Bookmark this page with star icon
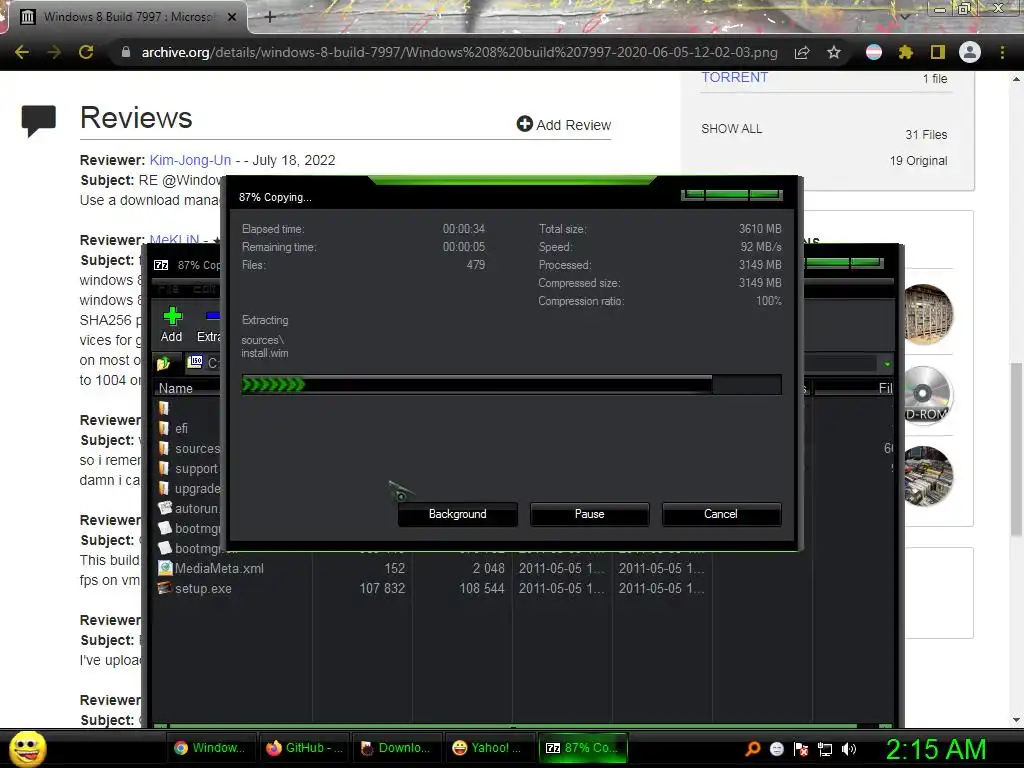 [833, 52]
